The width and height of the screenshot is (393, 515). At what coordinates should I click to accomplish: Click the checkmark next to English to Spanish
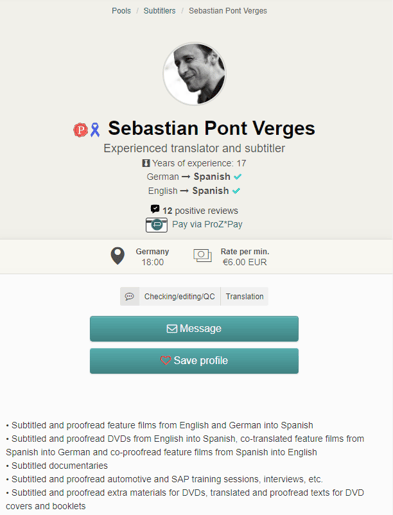point(236,191)
